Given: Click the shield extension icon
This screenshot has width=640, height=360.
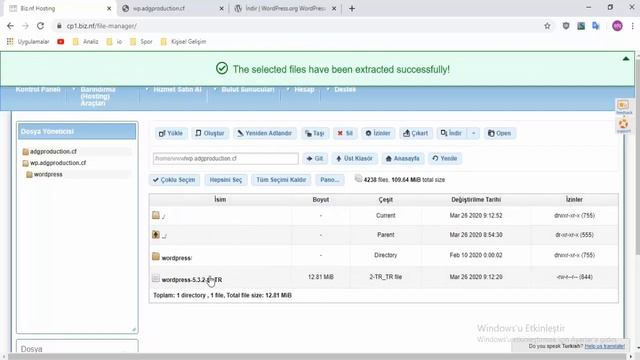Looking at the screenshot, I should 566,26.
